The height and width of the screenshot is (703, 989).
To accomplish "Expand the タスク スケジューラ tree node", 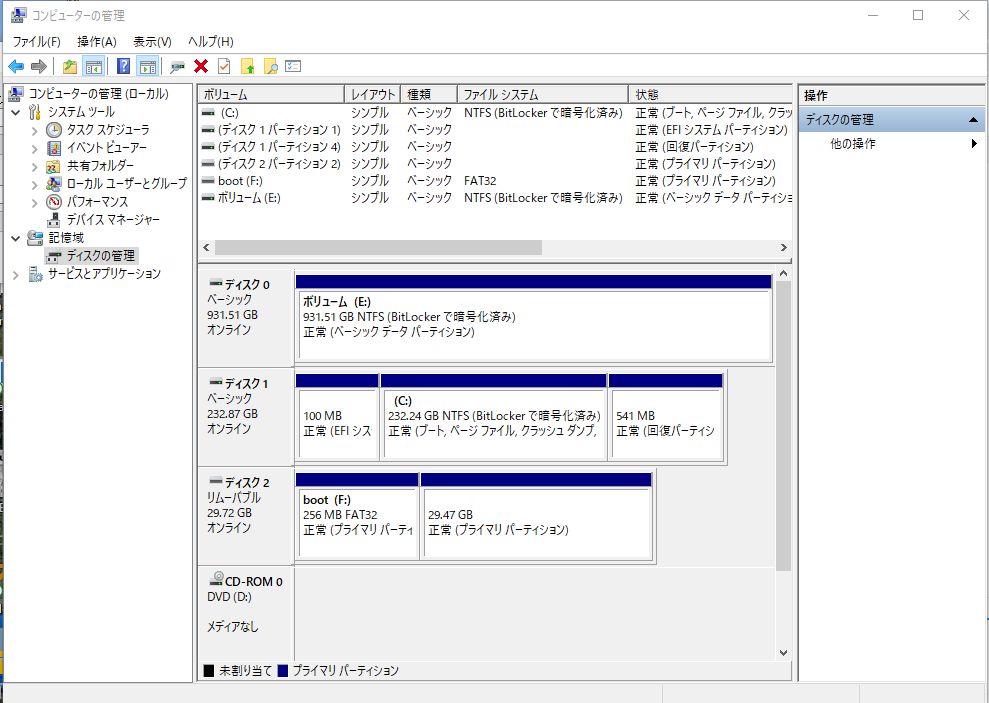I will (35, 130).
